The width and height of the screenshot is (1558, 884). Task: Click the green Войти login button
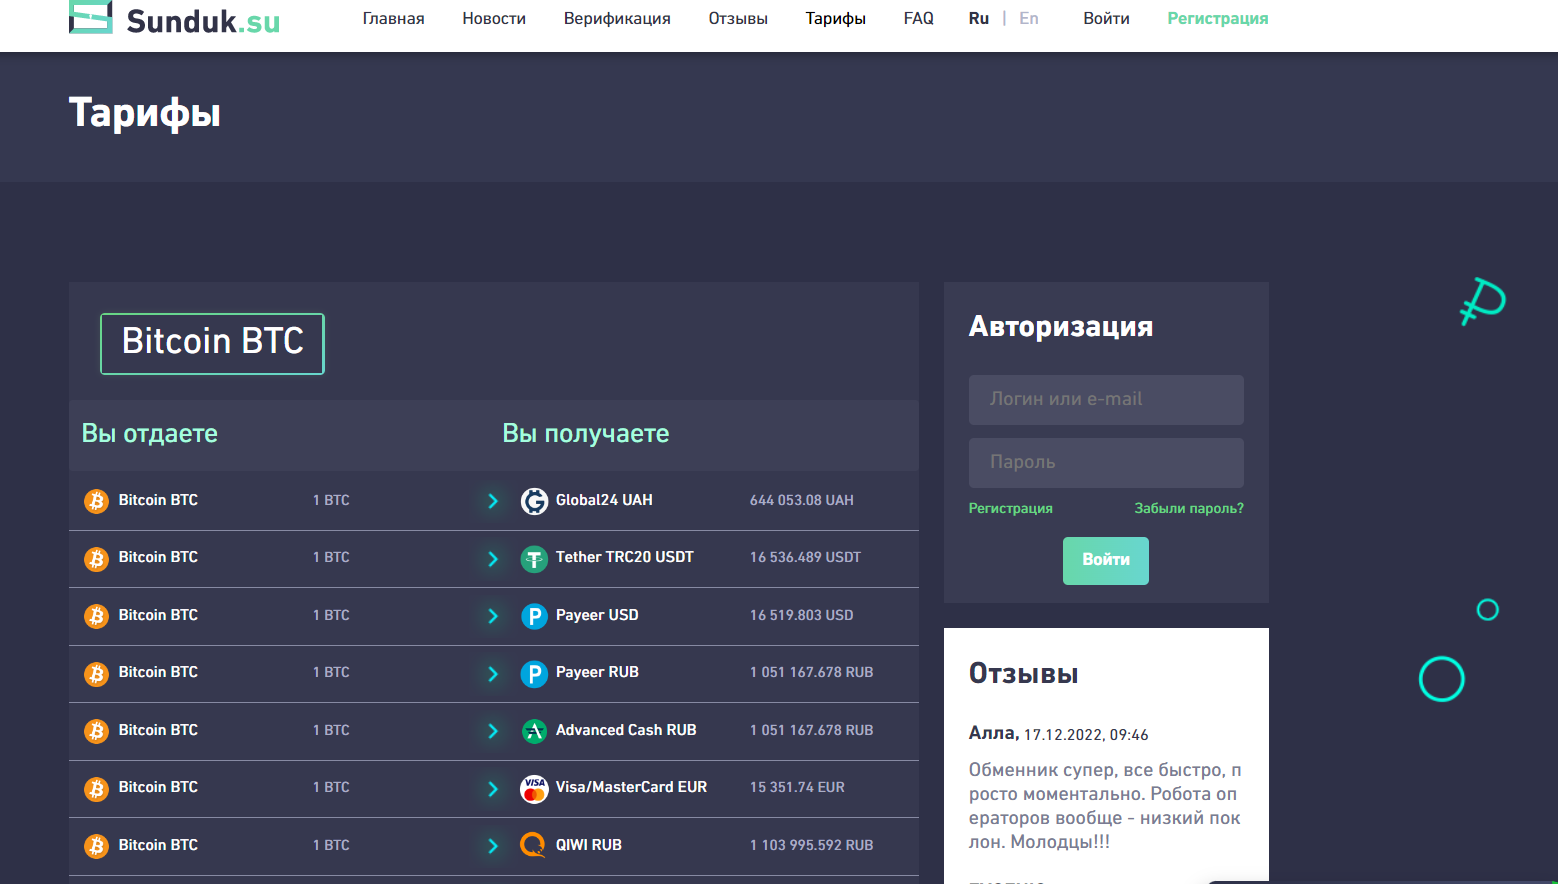pyautogui.click(x=1106, y=560)
